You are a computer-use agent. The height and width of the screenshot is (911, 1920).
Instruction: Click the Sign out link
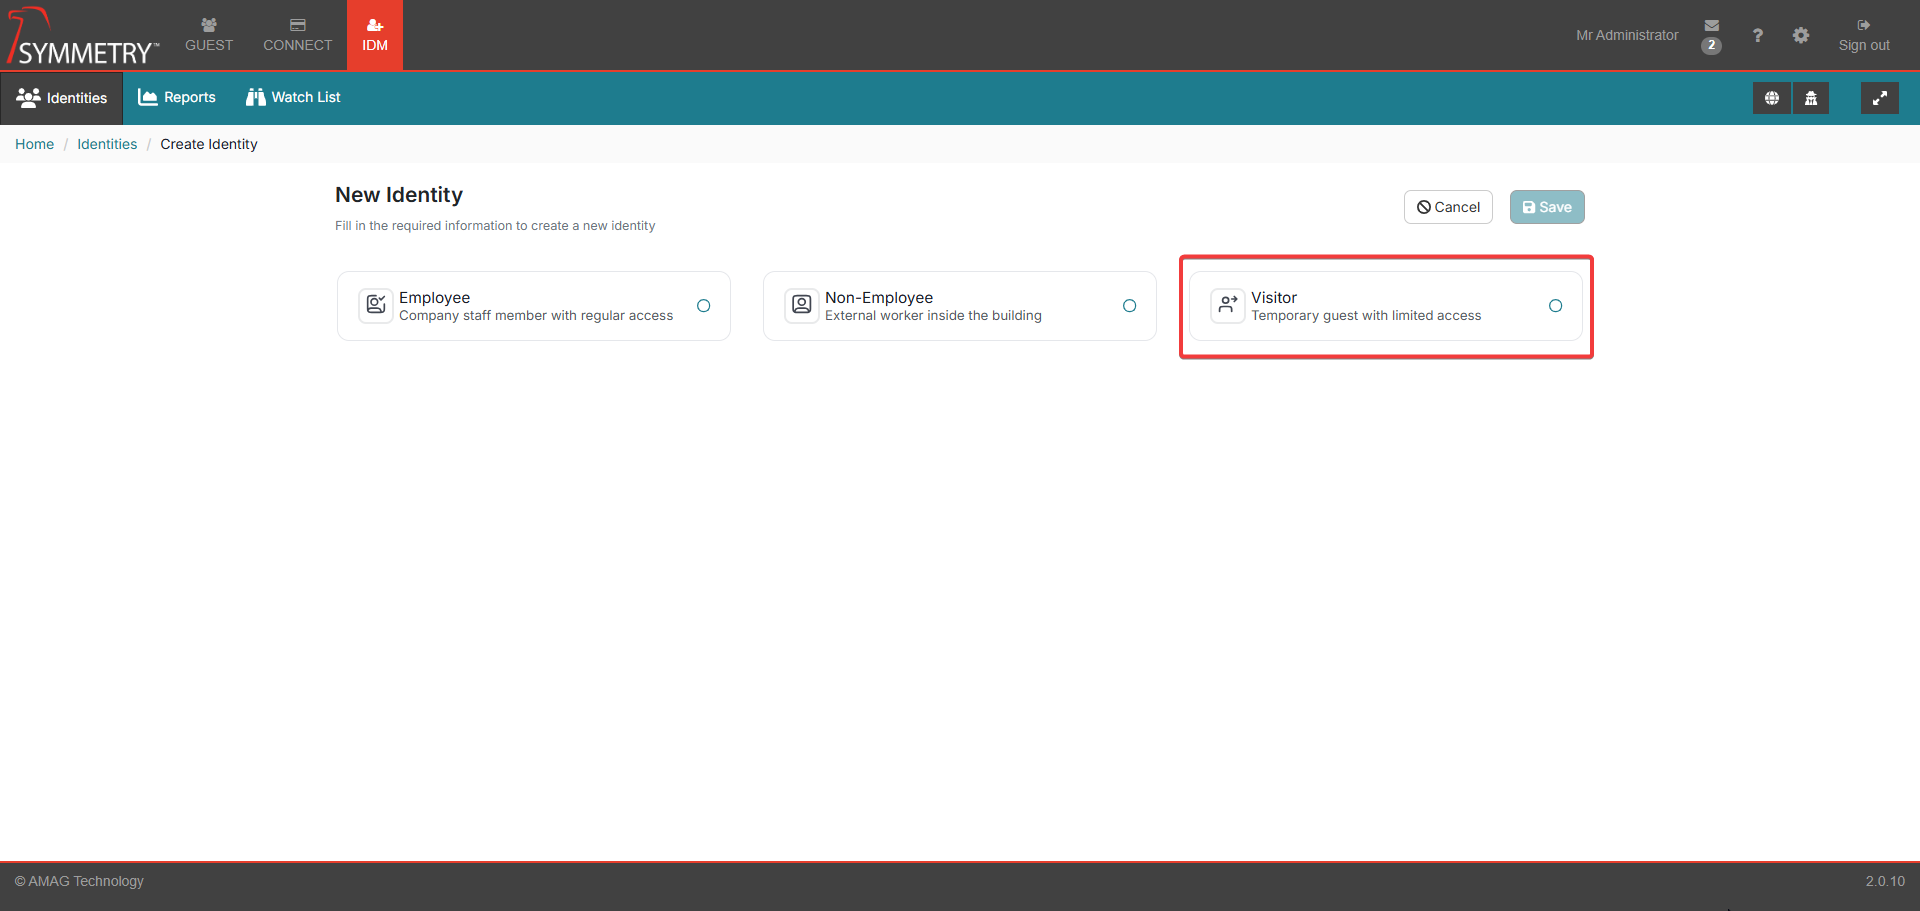pyautogui.click(x=1863, y=36)
